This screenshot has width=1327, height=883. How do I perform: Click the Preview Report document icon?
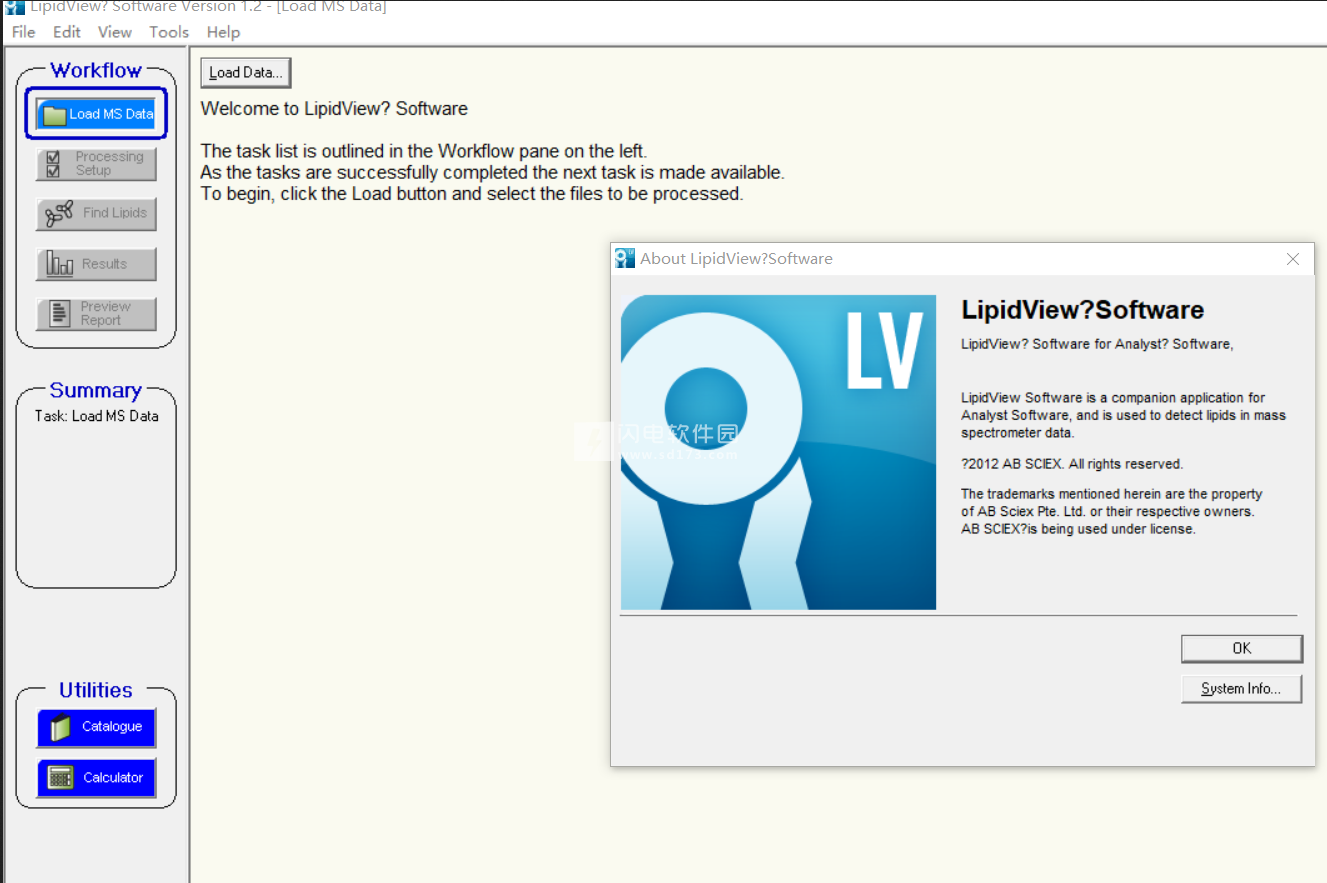click(60, 314)
